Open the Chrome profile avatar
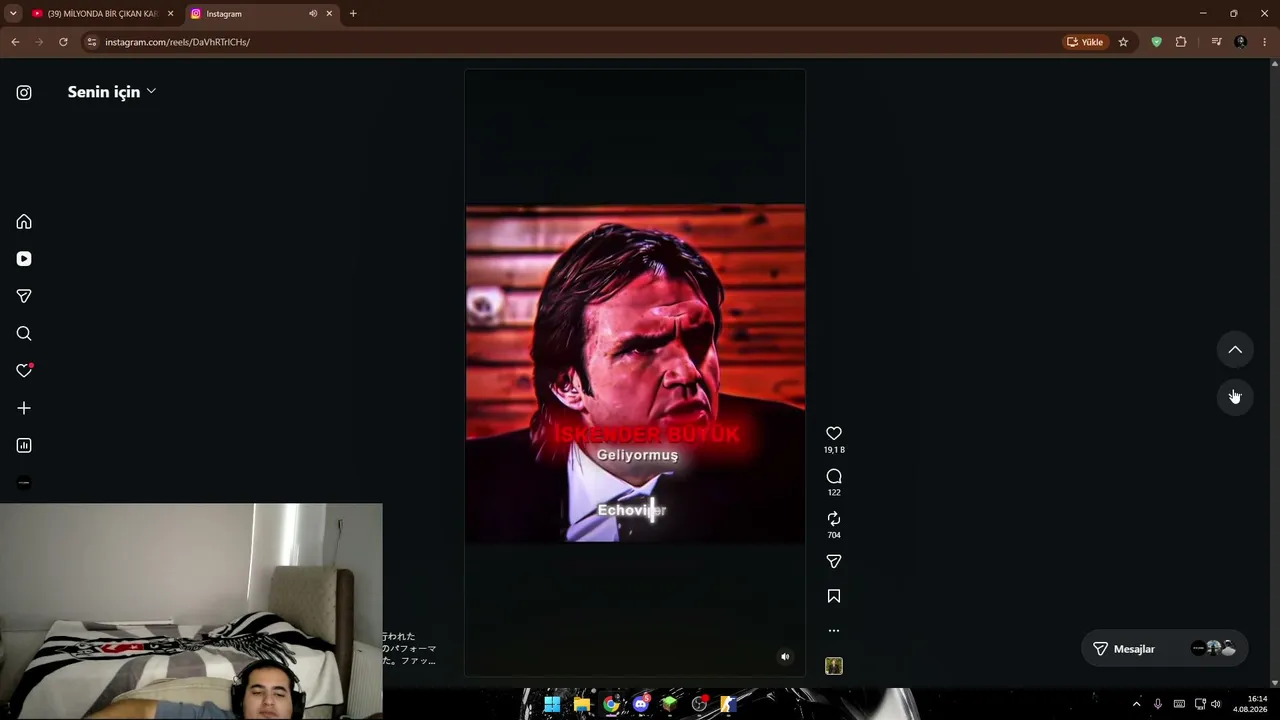 [1241, 42]
